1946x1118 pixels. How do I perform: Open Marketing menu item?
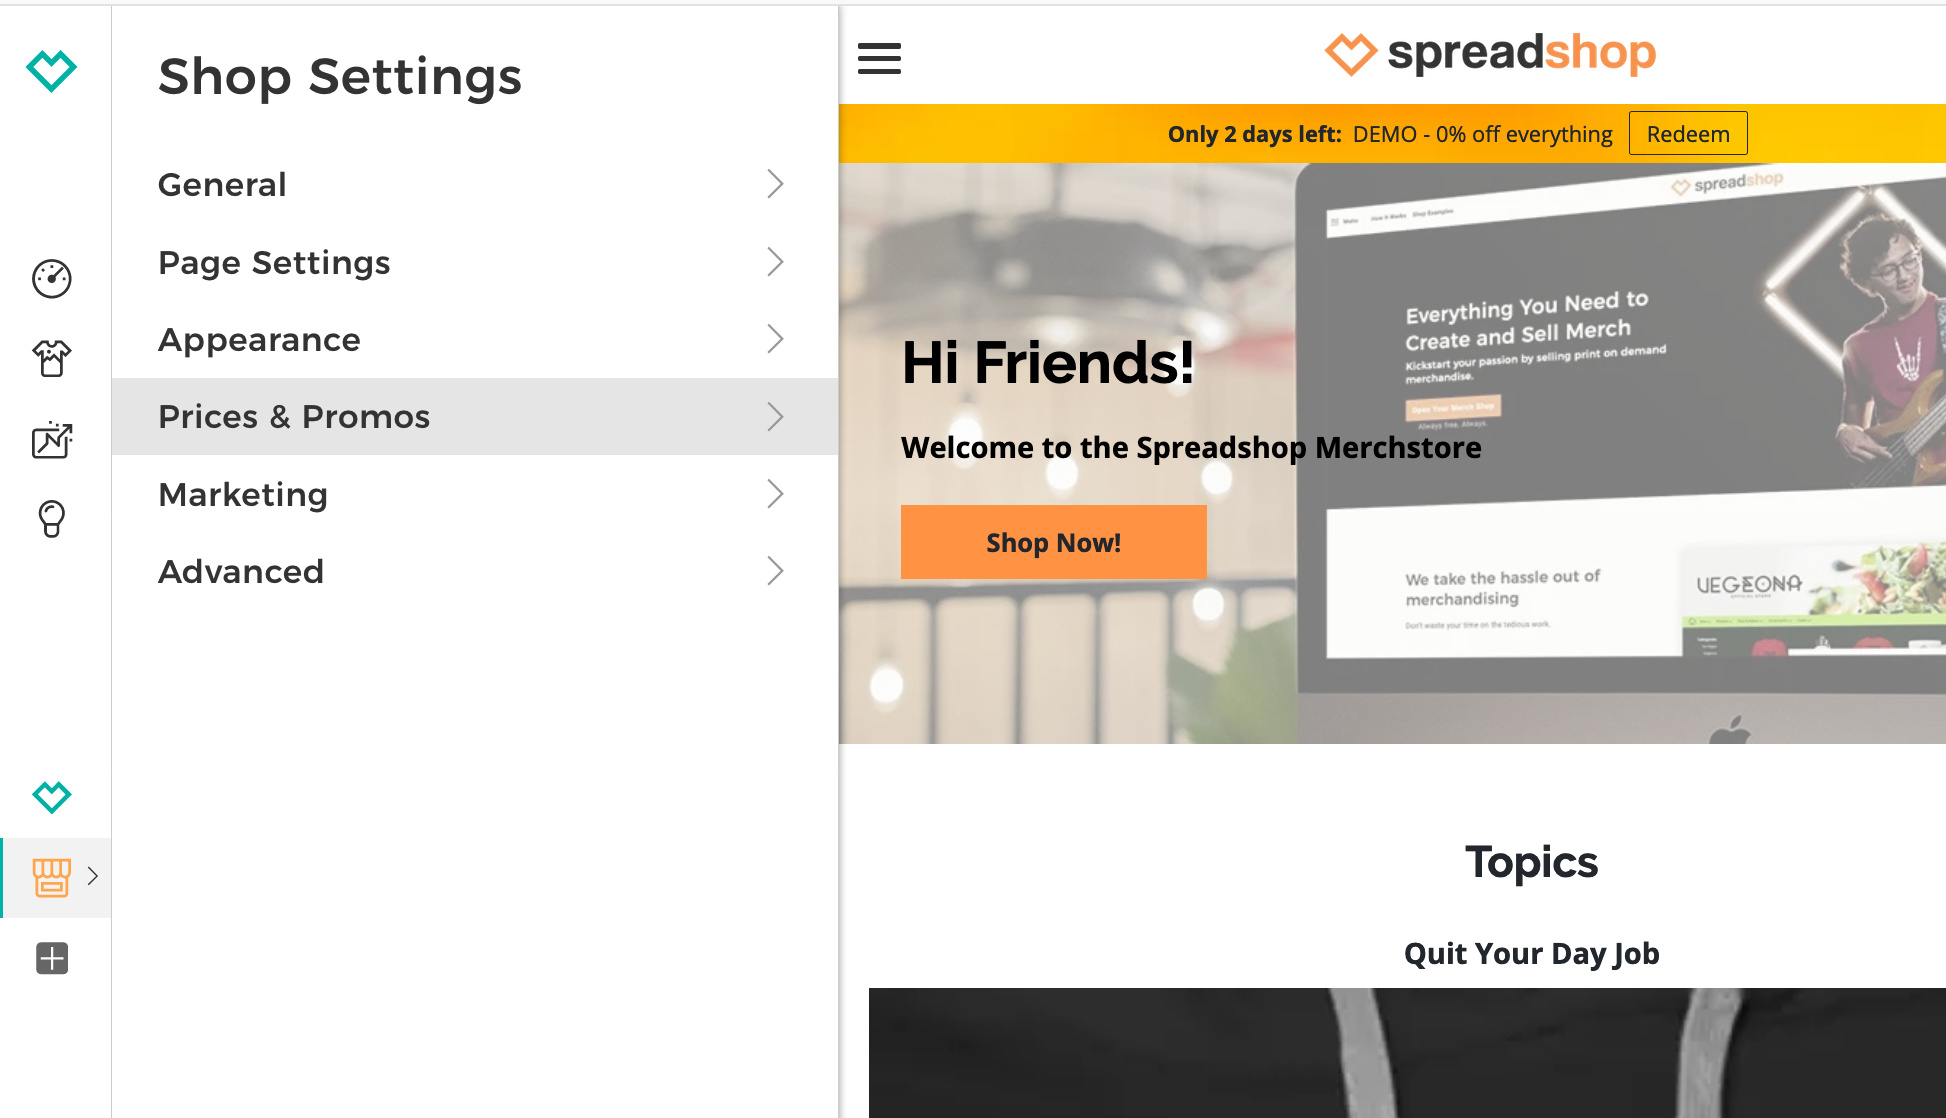(x=475, y=494)
